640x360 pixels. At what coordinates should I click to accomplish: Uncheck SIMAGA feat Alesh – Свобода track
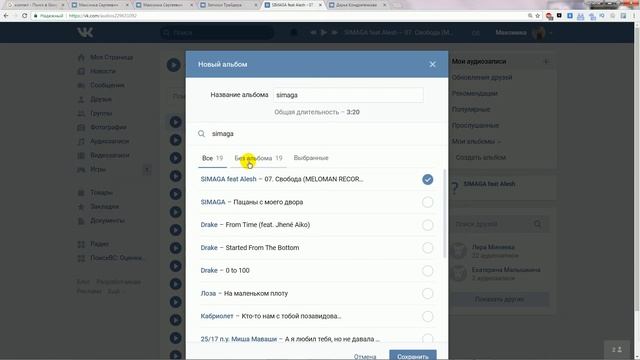(x=427, y=180)
